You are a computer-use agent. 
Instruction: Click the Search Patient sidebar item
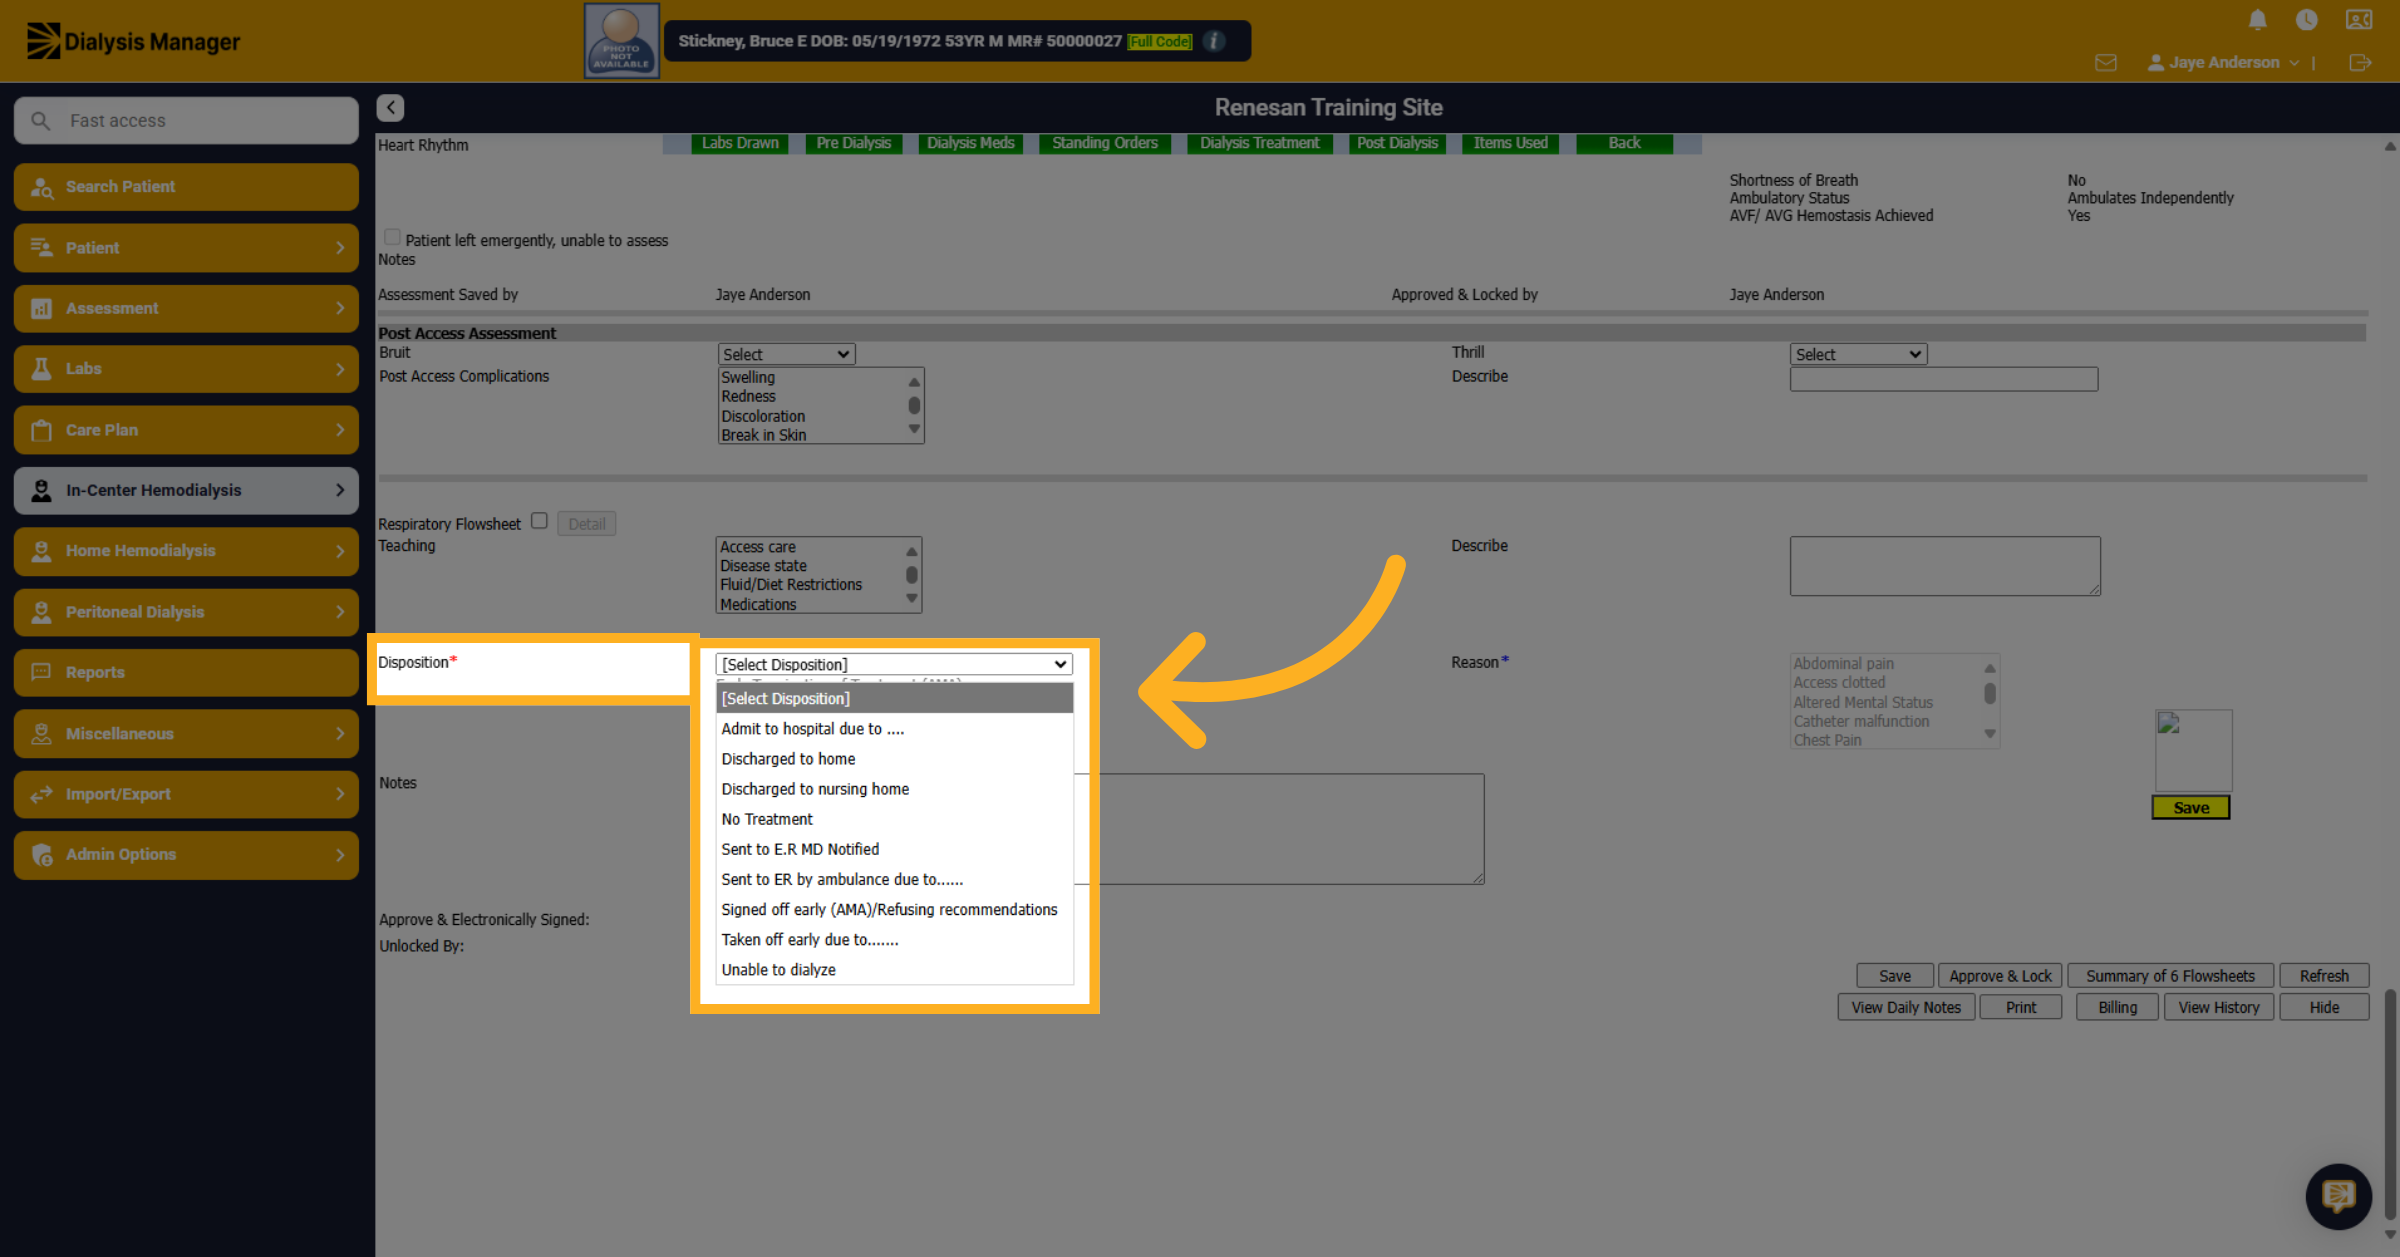coord(186,187)
